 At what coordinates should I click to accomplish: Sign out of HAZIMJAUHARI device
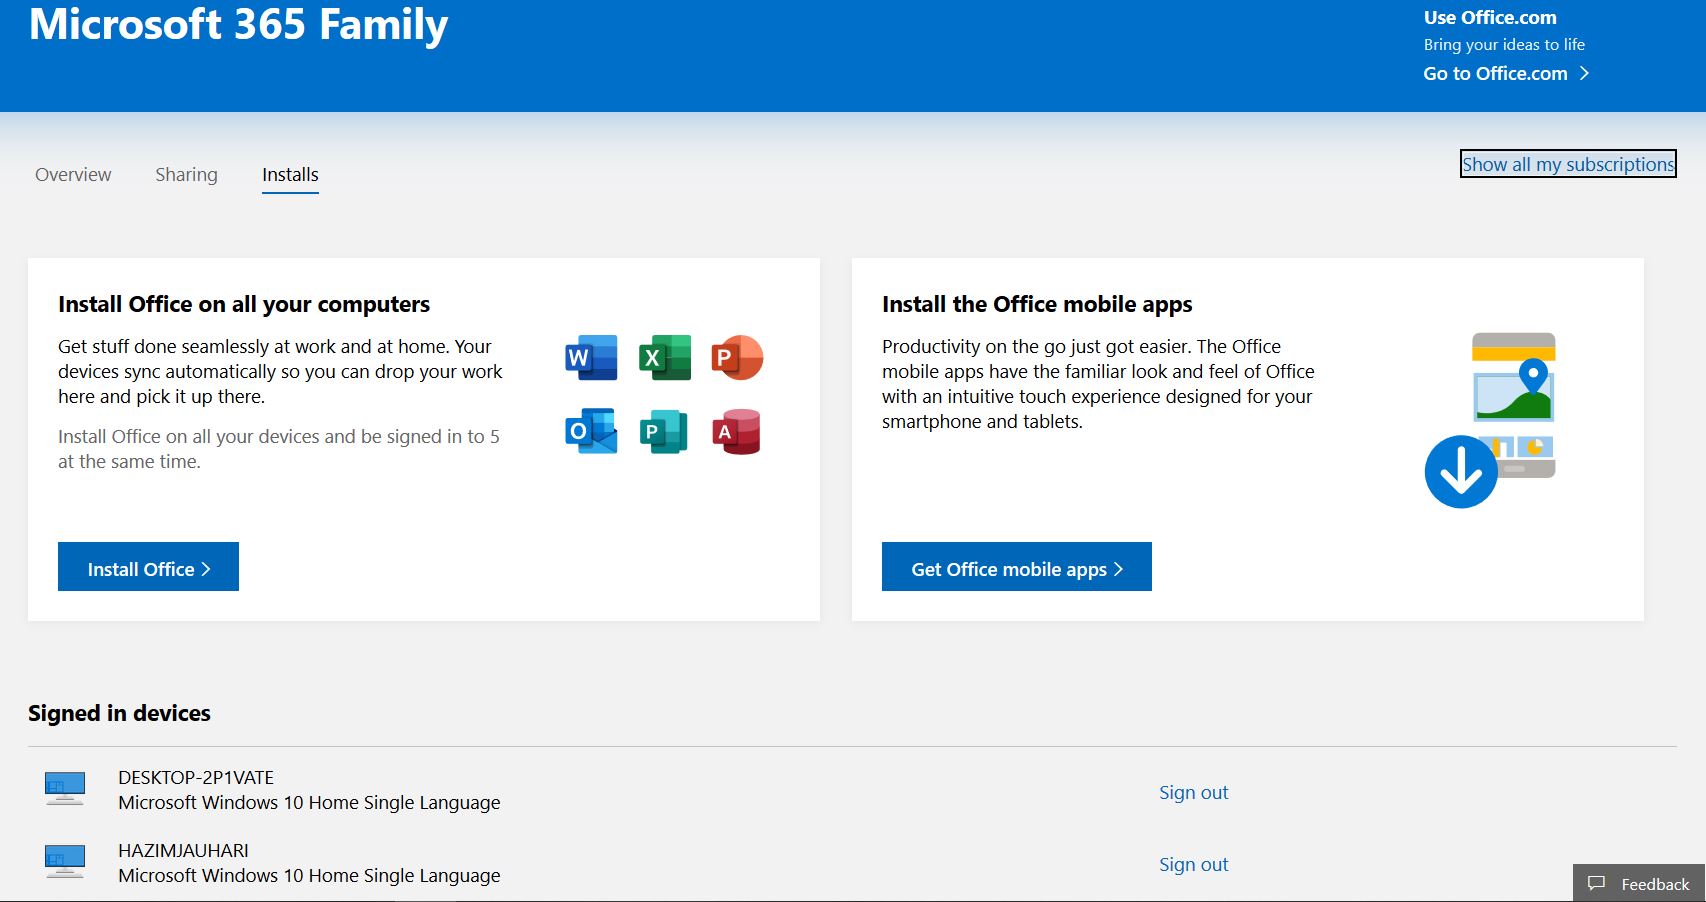(x=1193, y=864)
